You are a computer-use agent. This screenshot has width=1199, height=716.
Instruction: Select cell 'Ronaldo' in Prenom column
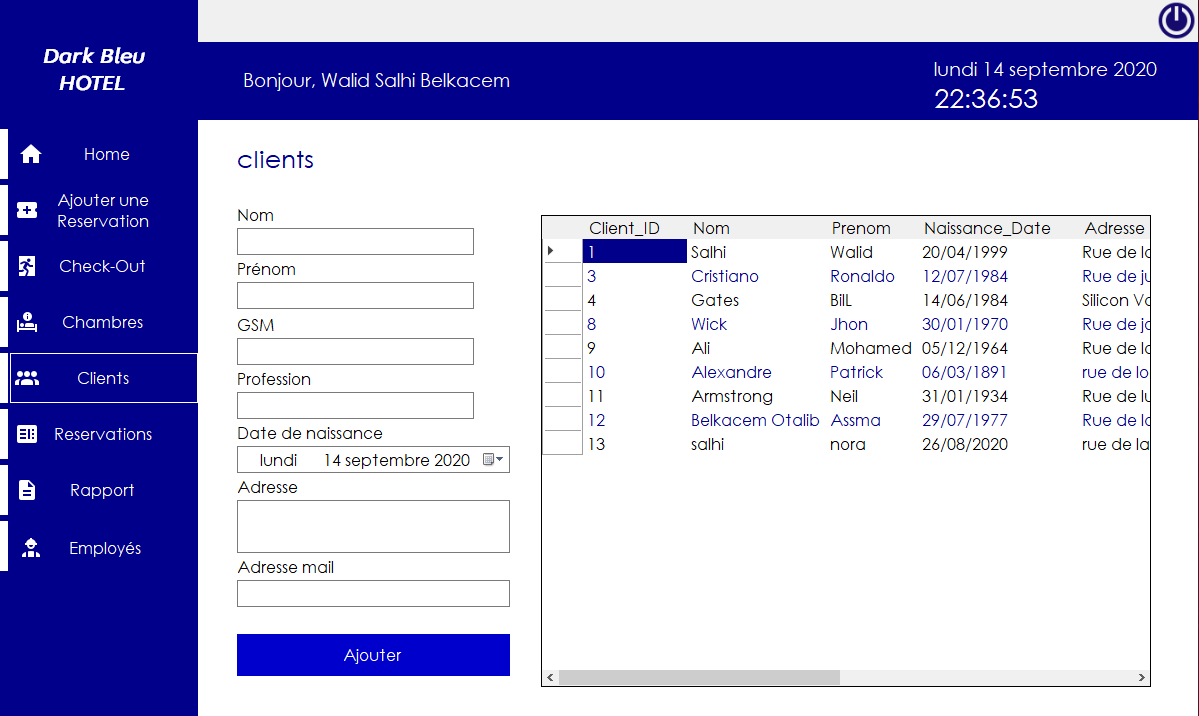(863, 276)
